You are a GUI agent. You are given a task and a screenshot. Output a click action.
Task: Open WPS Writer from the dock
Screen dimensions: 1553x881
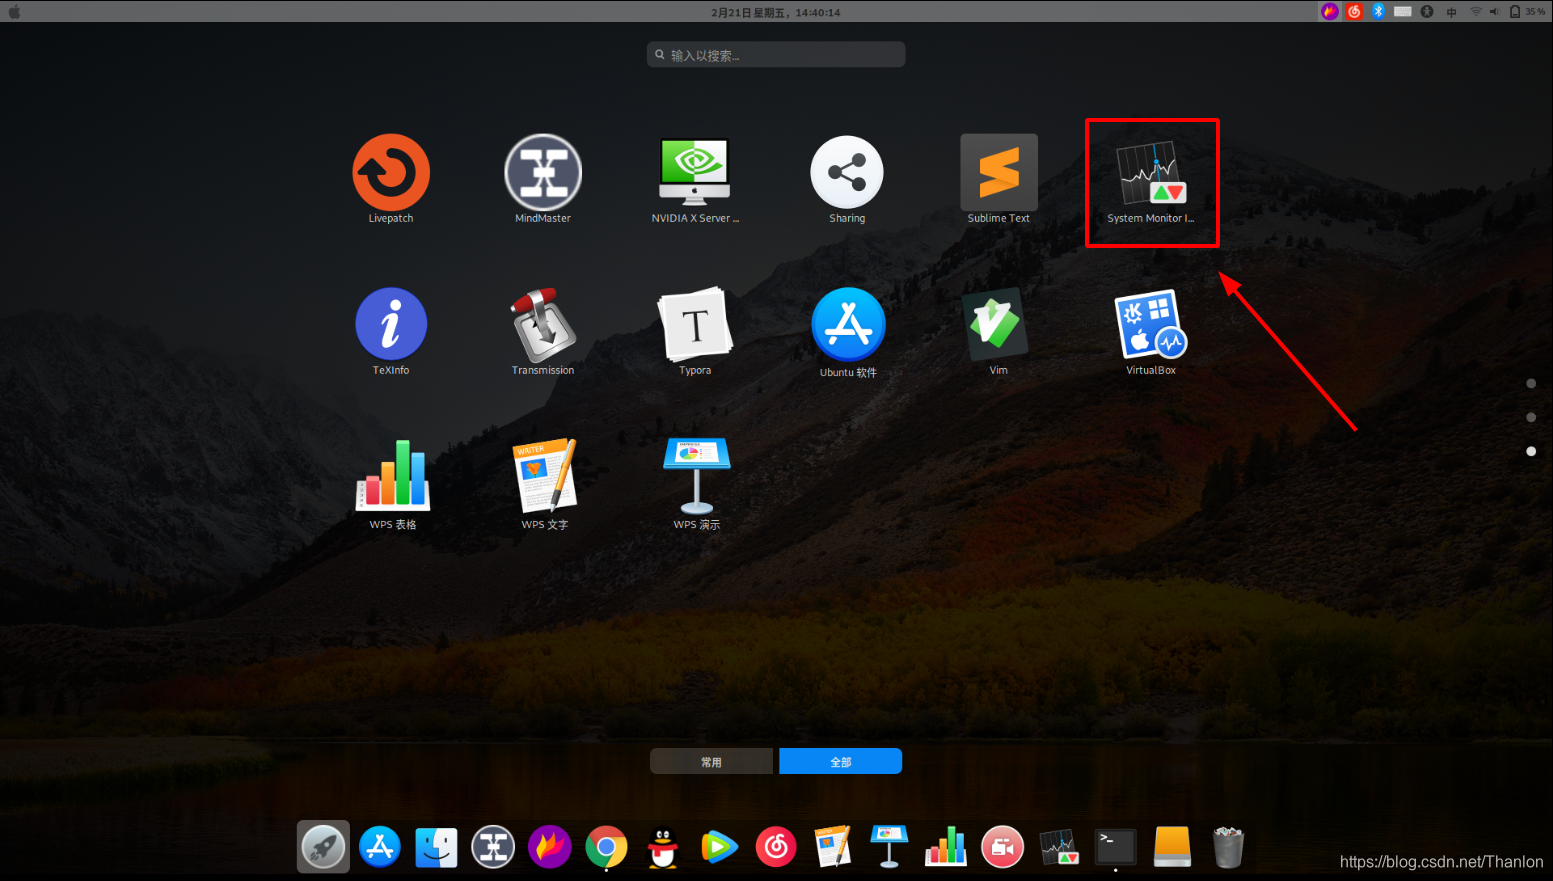[832, 847]
